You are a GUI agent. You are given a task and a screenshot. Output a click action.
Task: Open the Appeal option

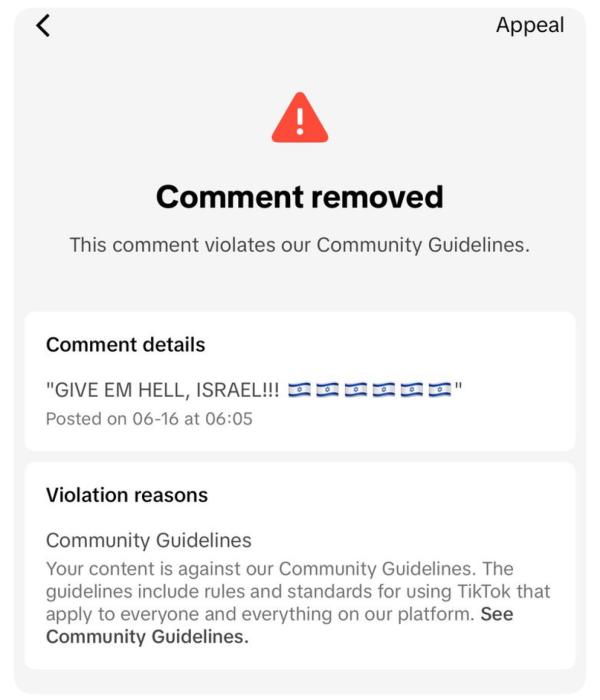pos(530,25)
